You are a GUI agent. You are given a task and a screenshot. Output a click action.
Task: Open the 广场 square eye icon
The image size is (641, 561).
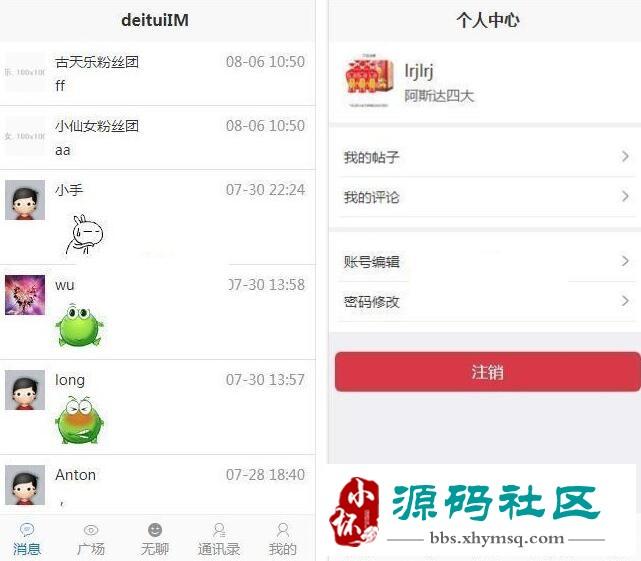91,530
